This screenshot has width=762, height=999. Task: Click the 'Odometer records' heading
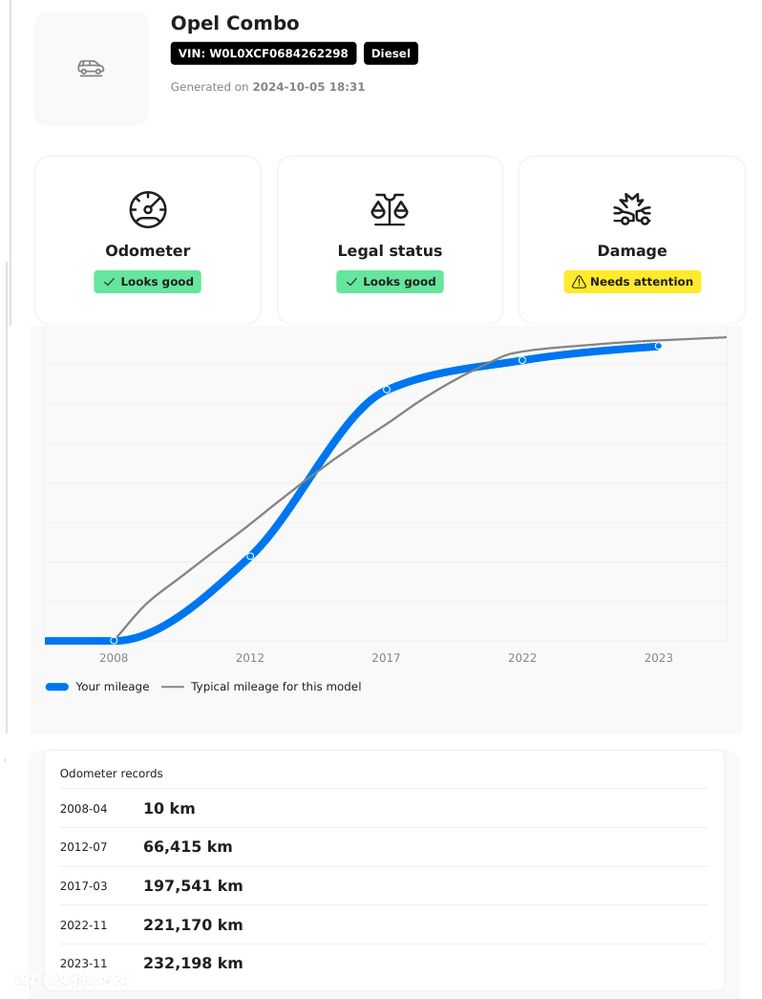111,773
